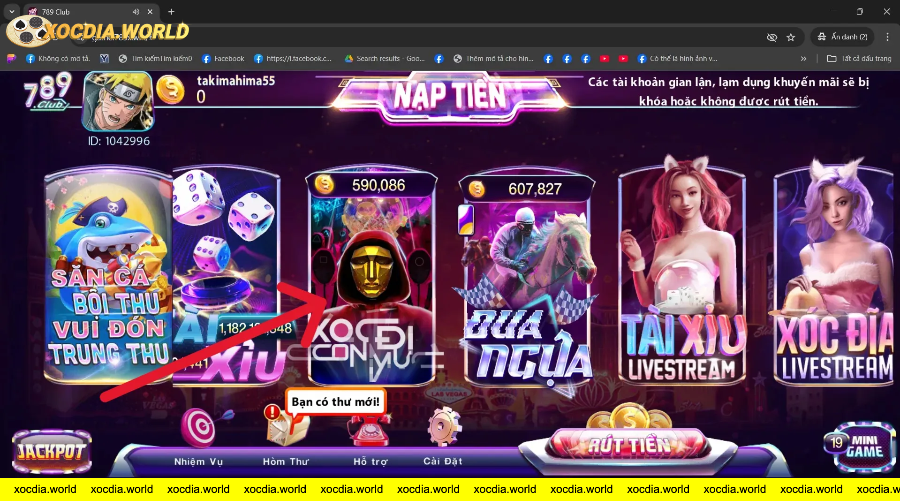Viewport: 900px width, 501px height.
Task: Launch the Săn Cá fishing game card
Action: pyautogui.click(x=108, y=275)
